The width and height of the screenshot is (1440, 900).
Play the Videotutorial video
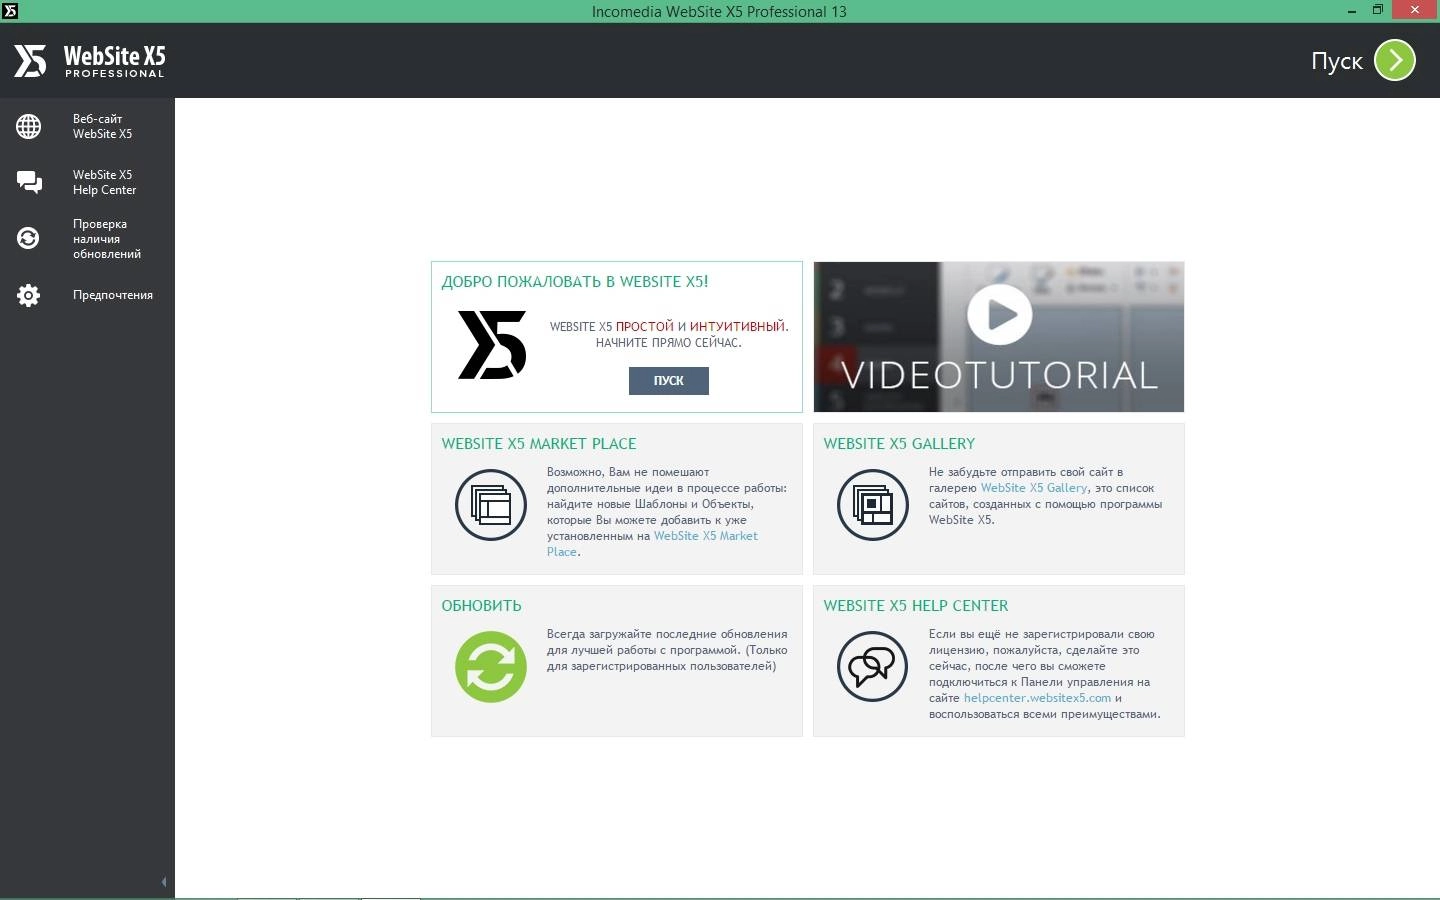999,314
